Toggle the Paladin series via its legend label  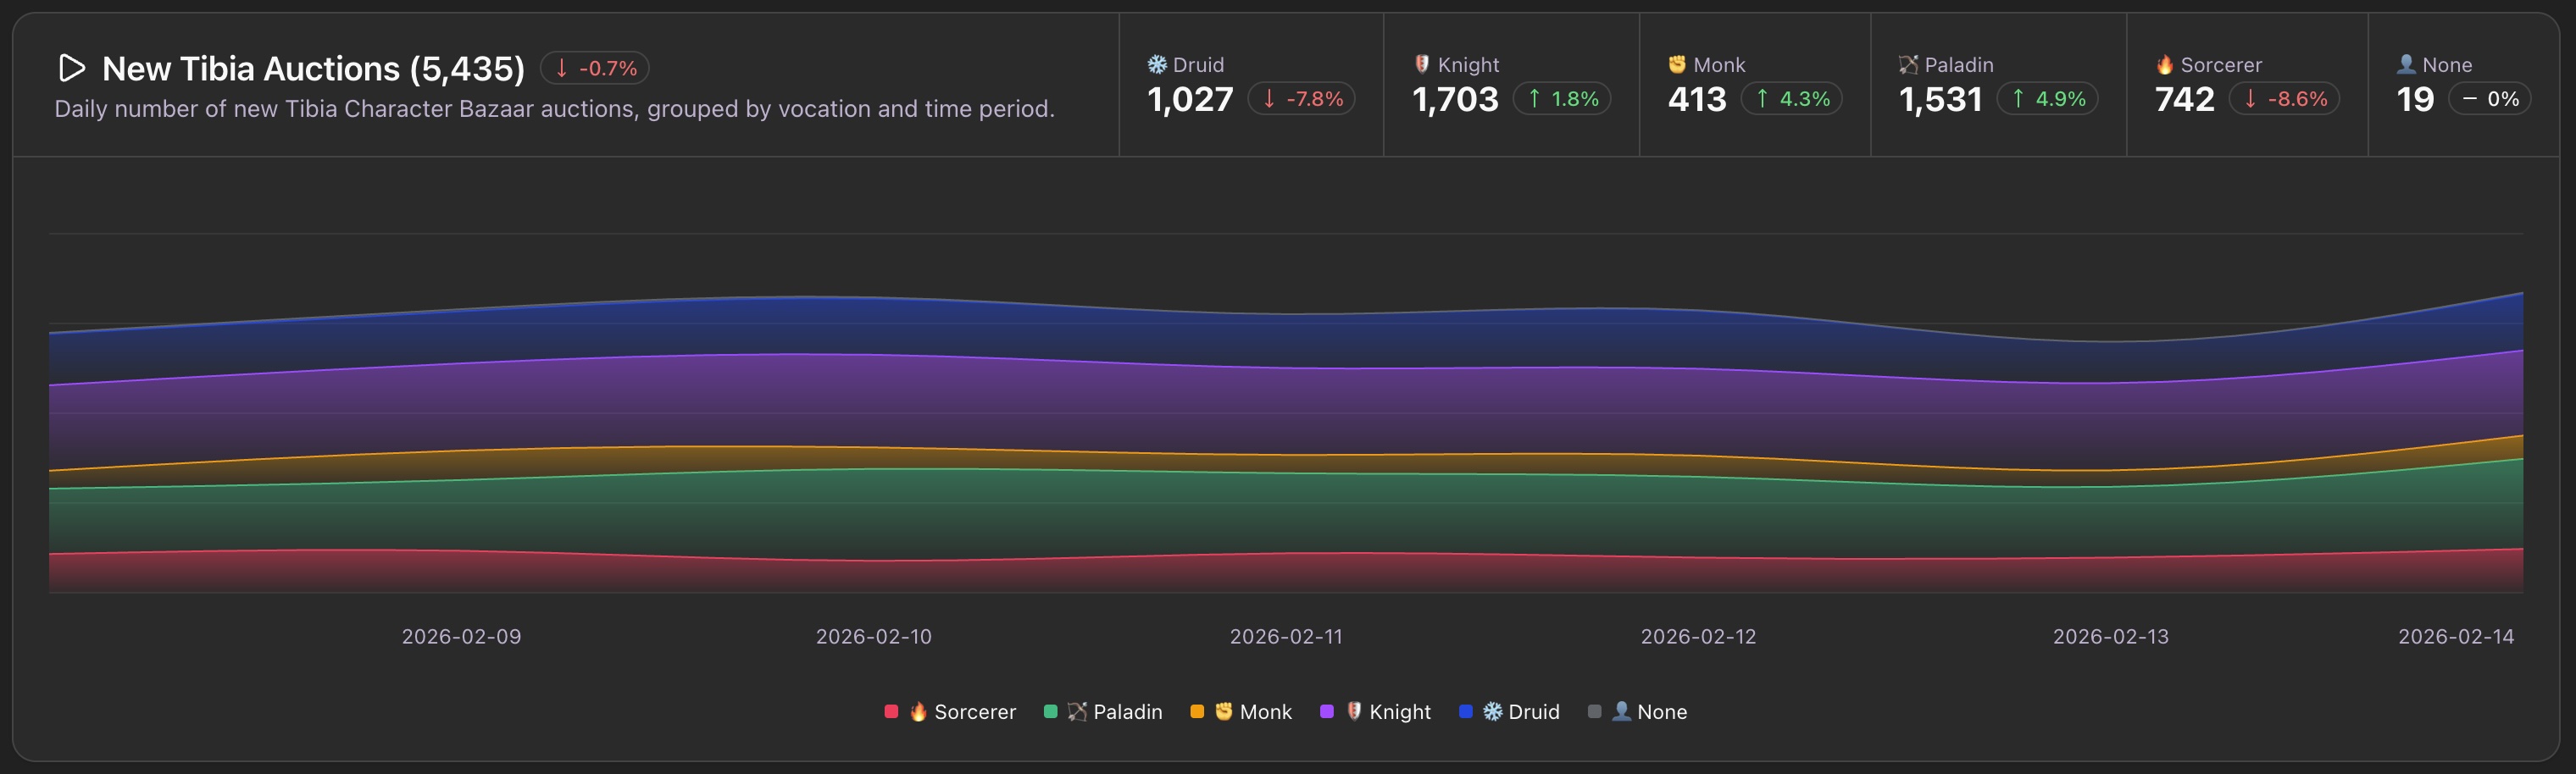[1128, 712]
